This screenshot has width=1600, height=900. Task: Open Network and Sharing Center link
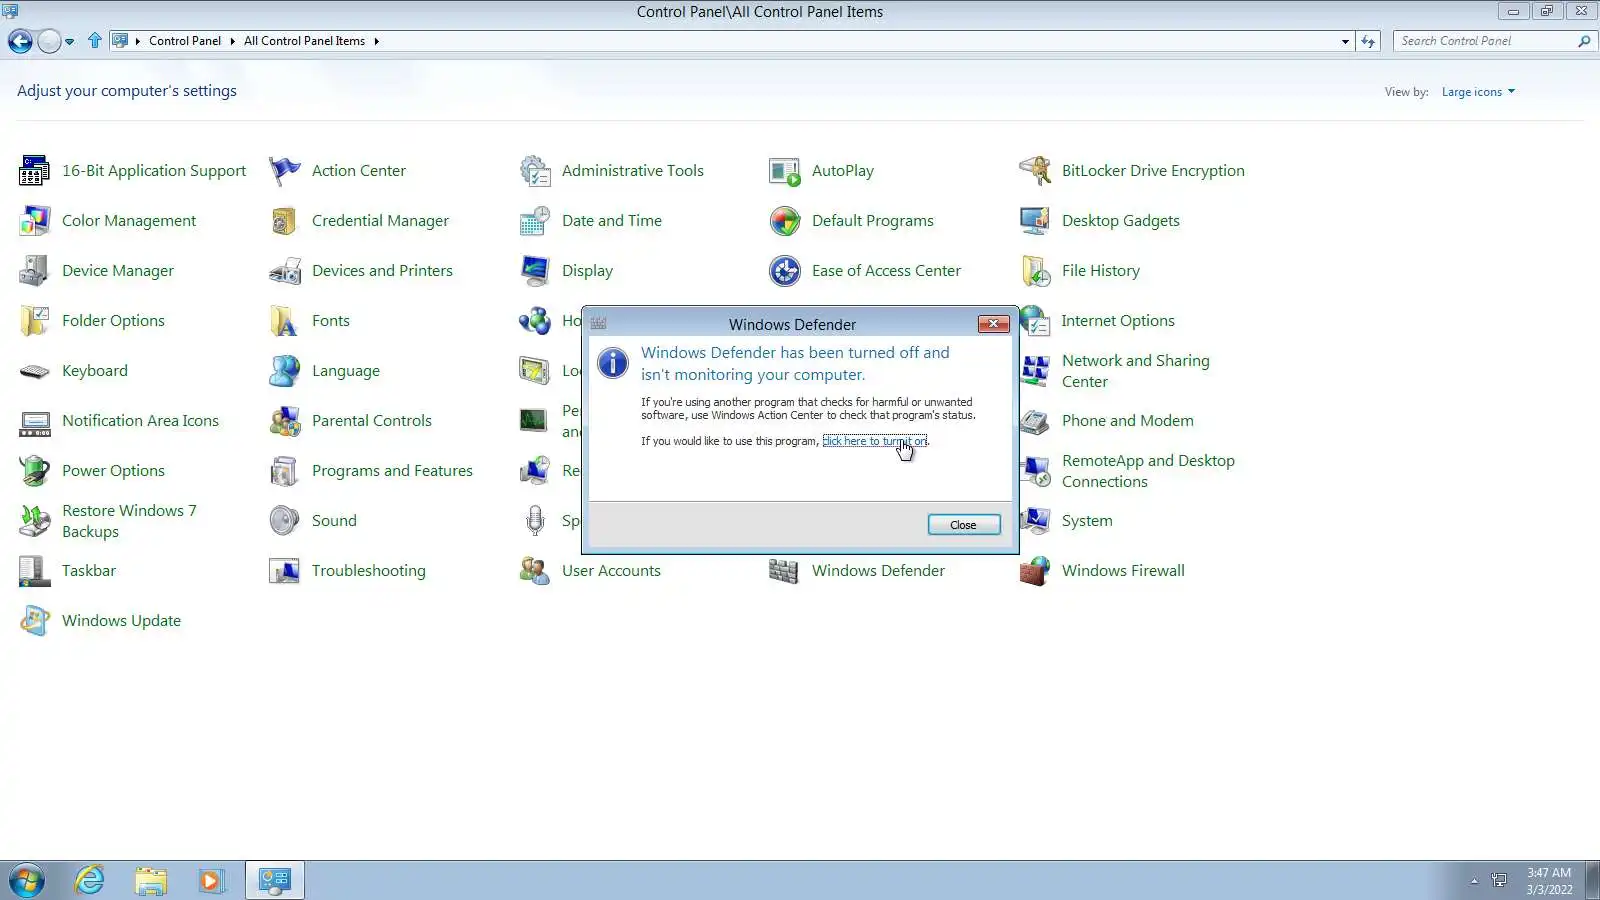click(x=1135, y=371)
